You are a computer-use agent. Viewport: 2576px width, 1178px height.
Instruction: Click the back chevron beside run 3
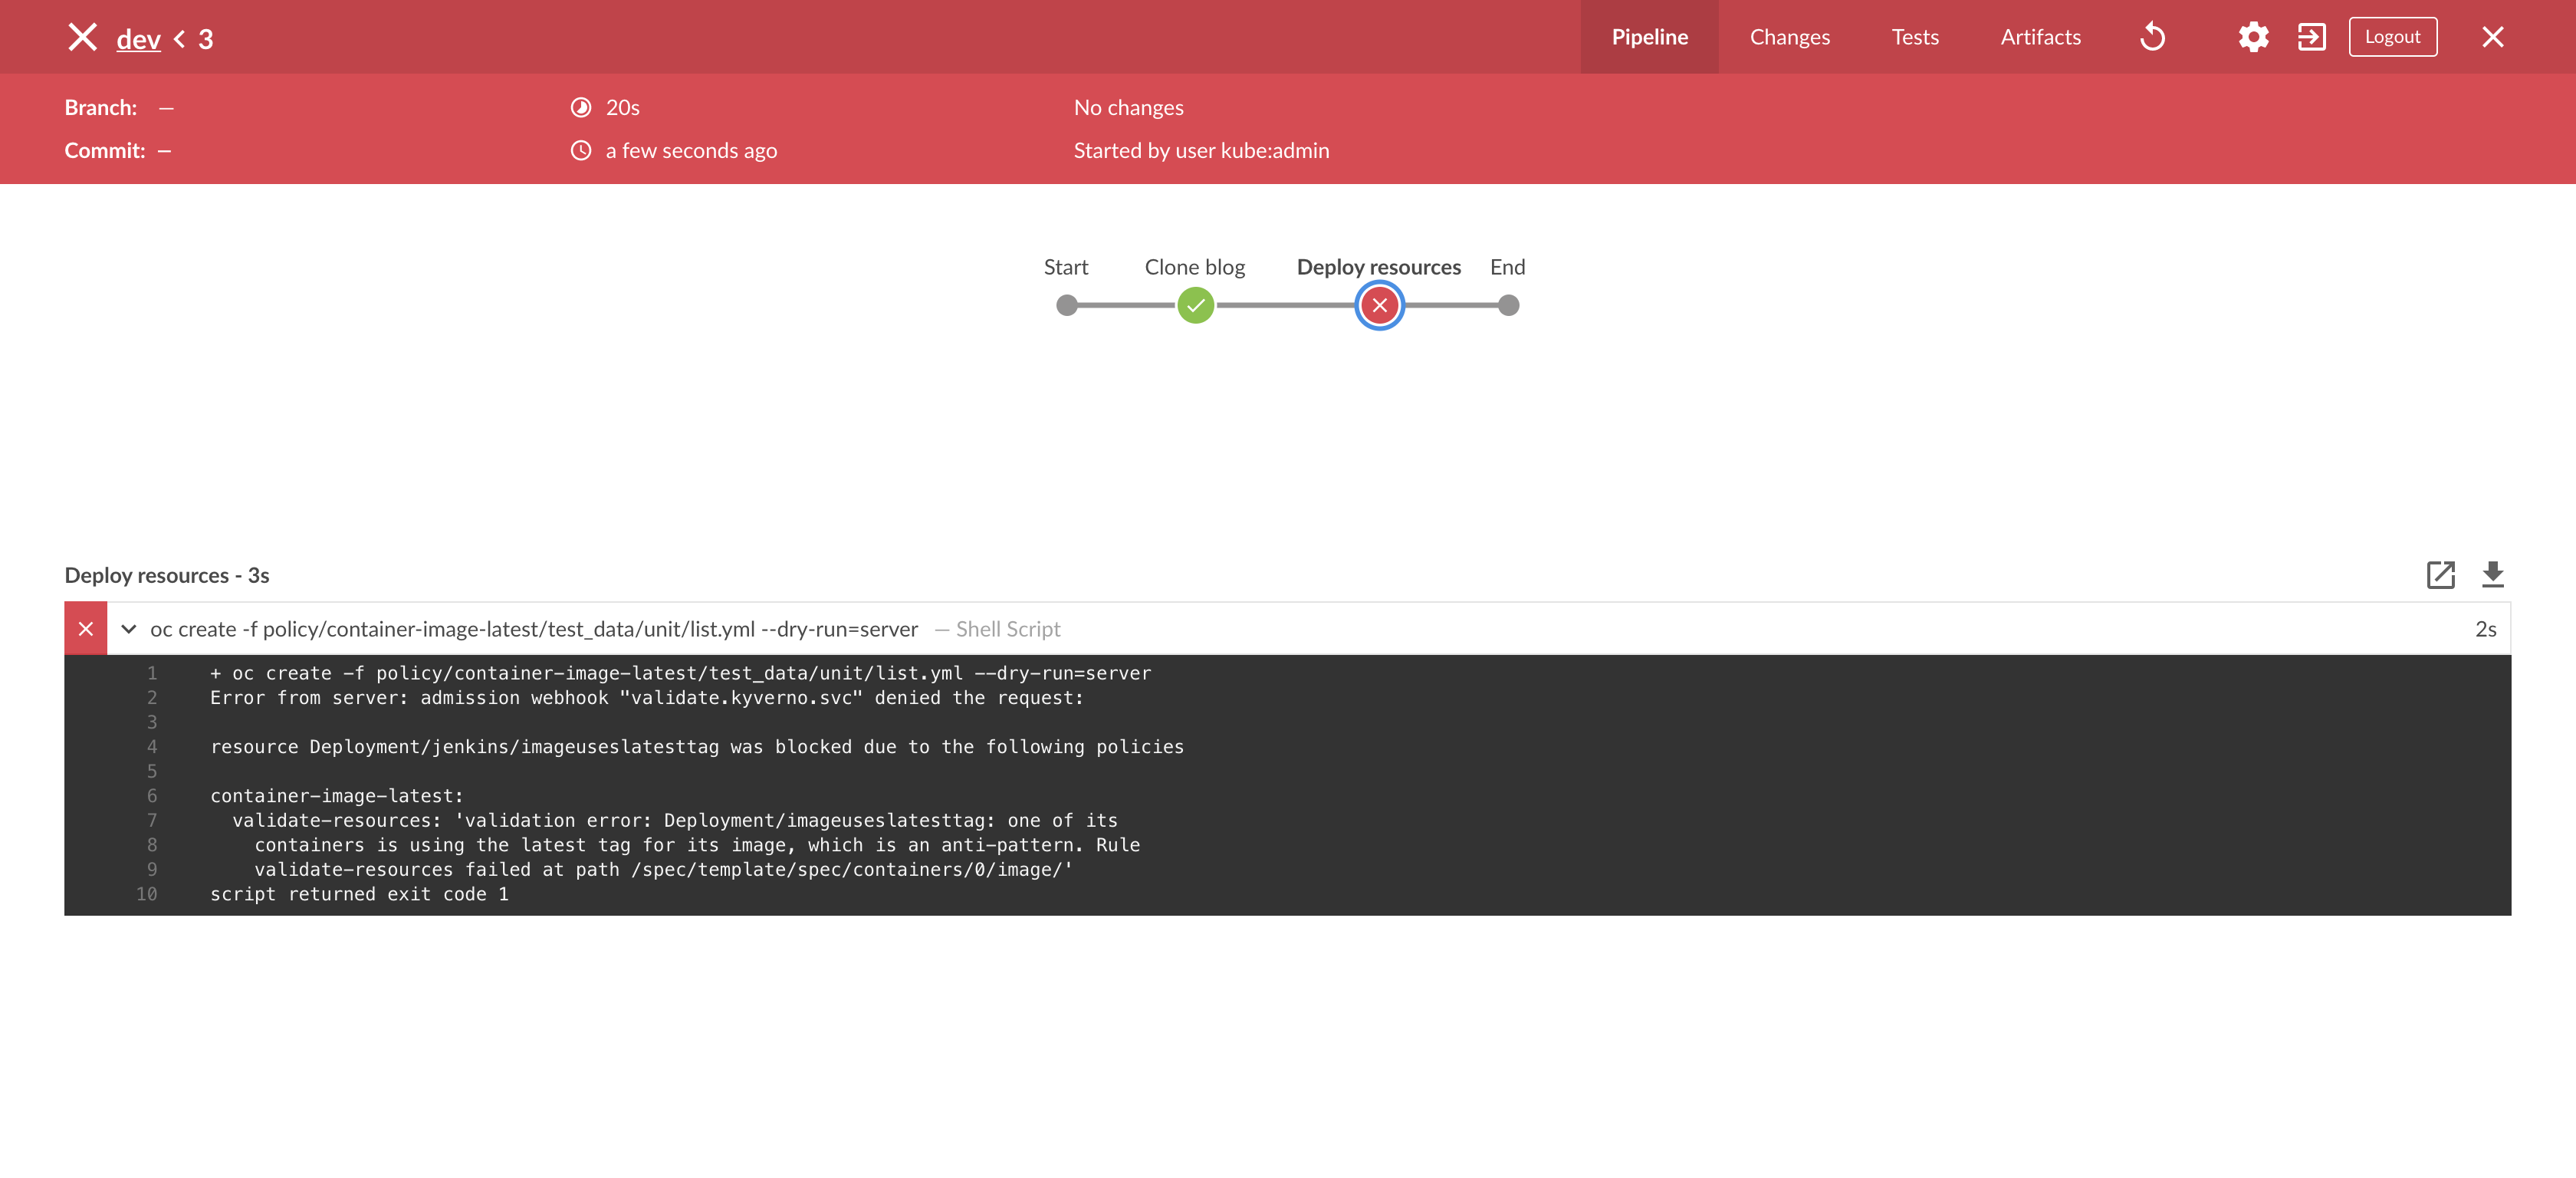180,39
